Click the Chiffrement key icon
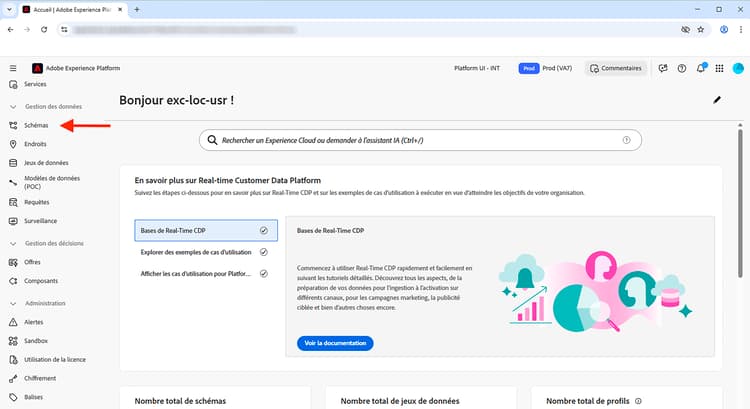This screenshot has height=409, width=750. pyautogui.click(x=13, y=378)
